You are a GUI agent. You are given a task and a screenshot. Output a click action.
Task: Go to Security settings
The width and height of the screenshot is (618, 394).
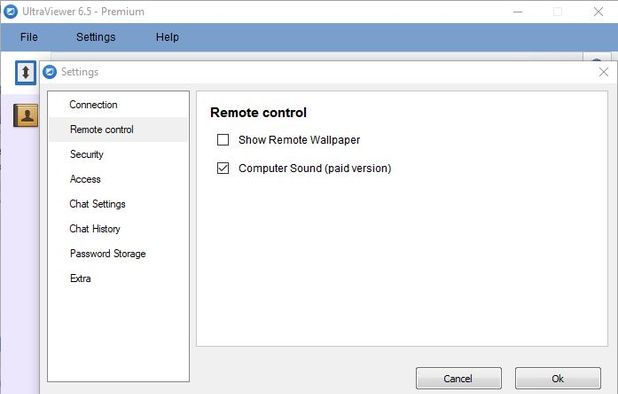pyautogui.click(x=118, y=154)
